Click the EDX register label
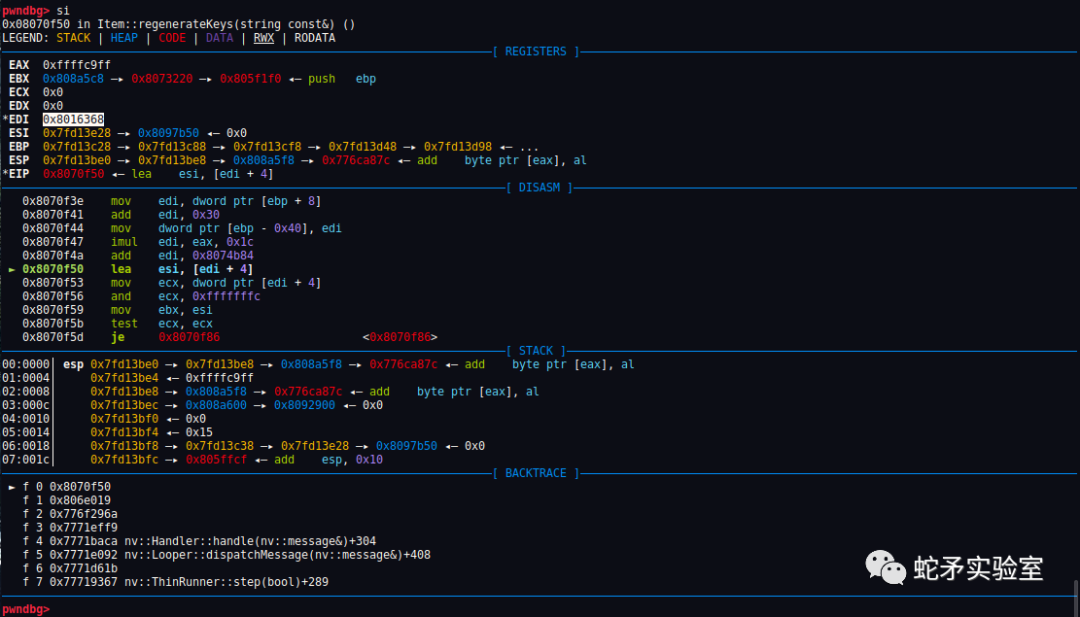 pos(19,106)
